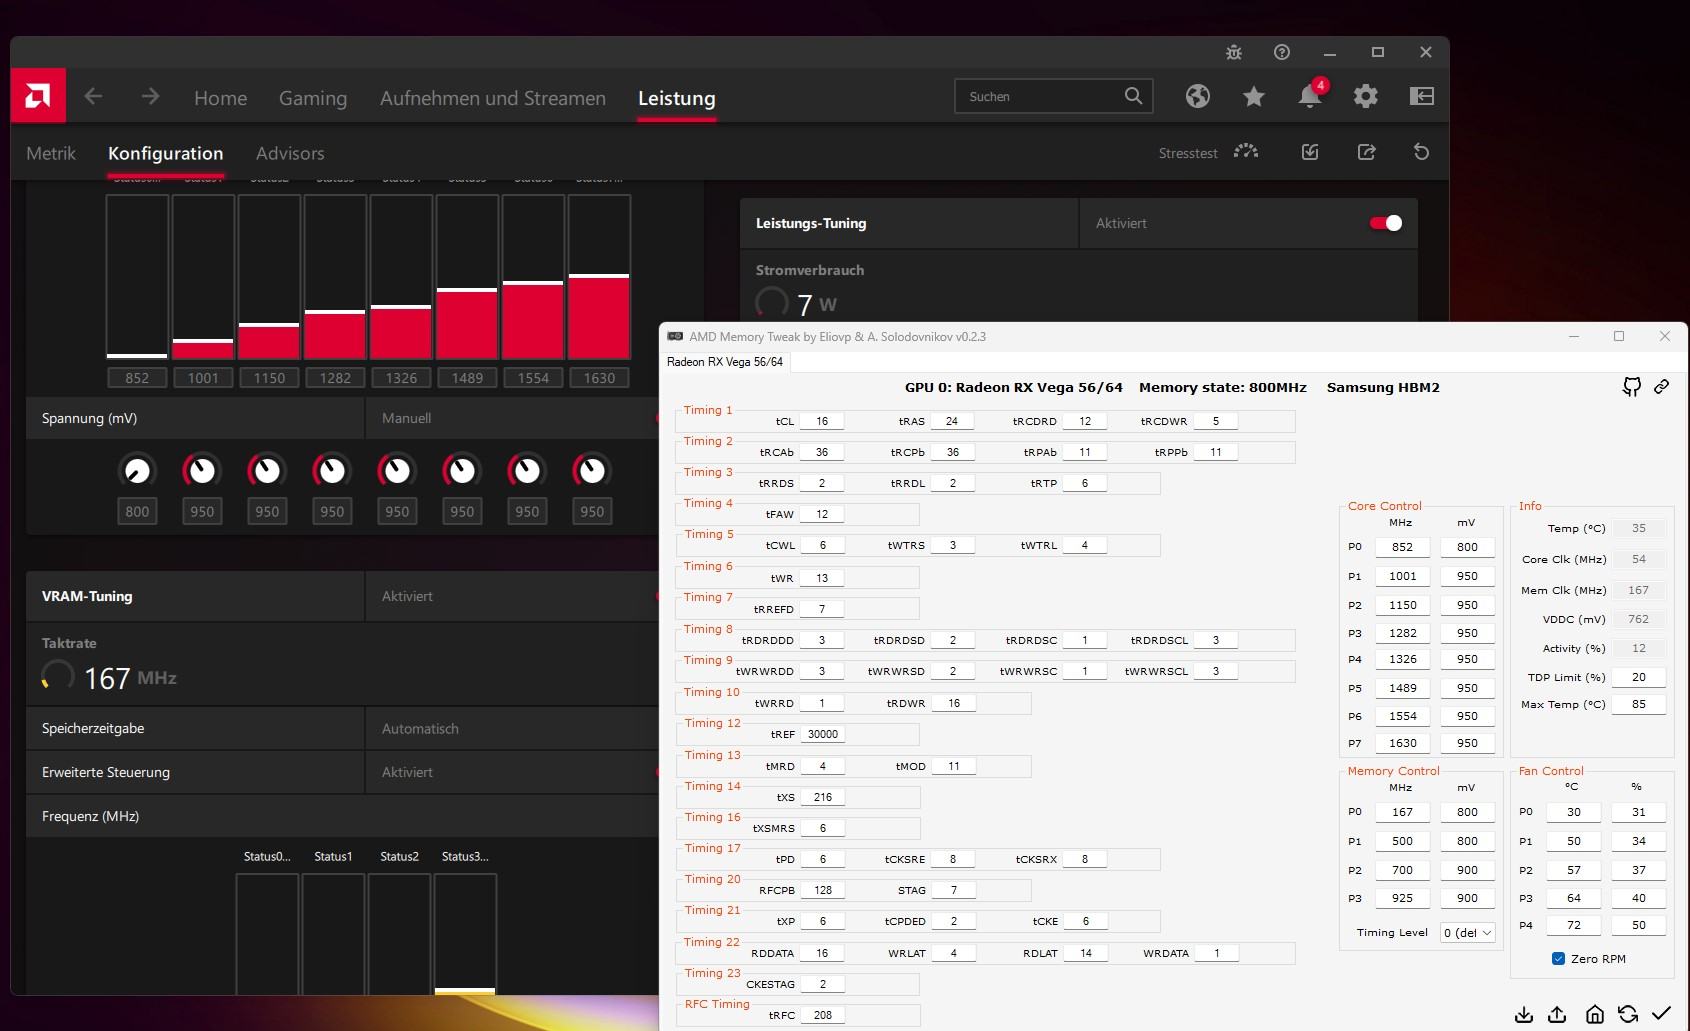
Task: Click the tRAS value field
Action: pos(952,421)
